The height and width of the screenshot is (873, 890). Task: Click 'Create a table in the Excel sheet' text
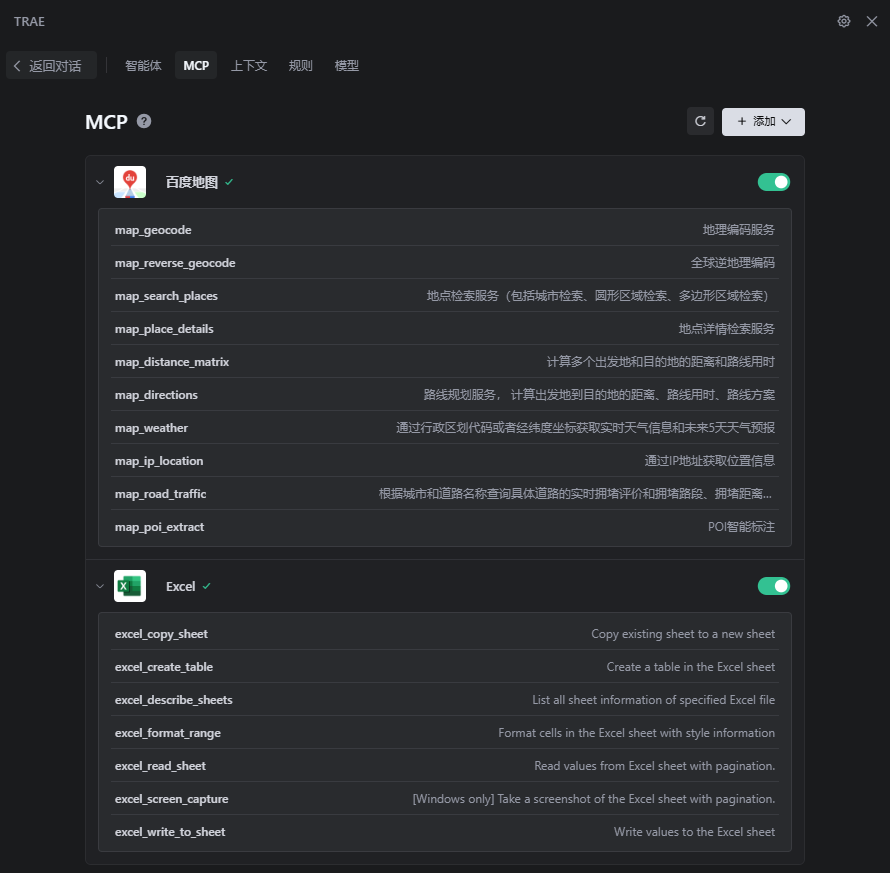click(690, 666)
